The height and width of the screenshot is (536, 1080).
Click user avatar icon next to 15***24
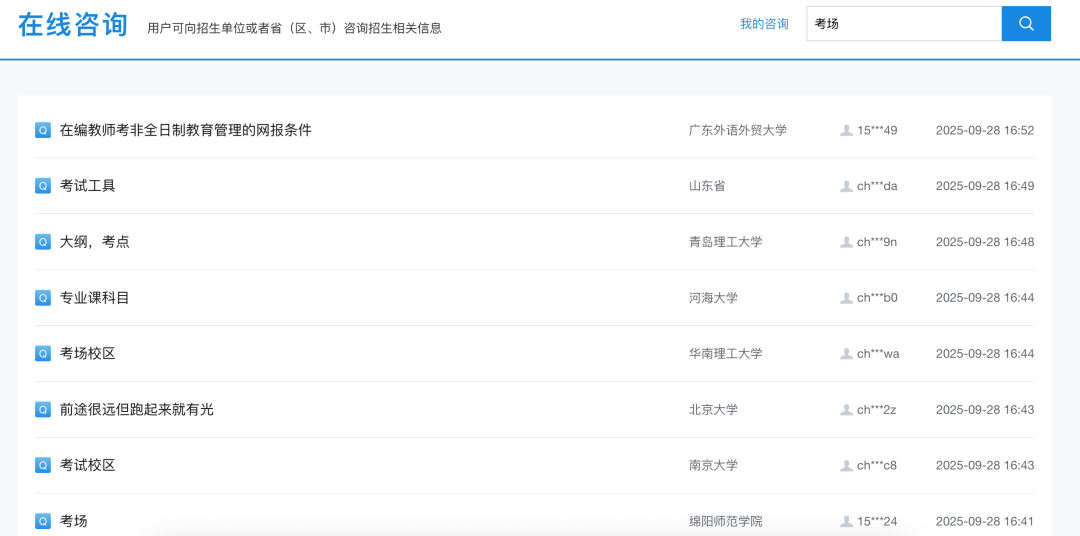pyautogui.click(x=847, y=522)
